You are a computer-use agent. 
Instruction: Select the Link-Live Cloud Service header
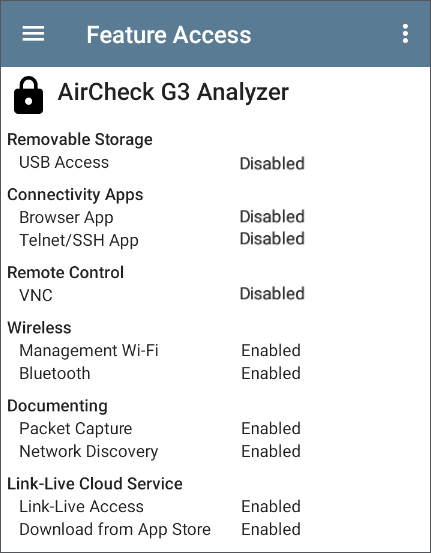pyautogui.click(x=95, y=484)
